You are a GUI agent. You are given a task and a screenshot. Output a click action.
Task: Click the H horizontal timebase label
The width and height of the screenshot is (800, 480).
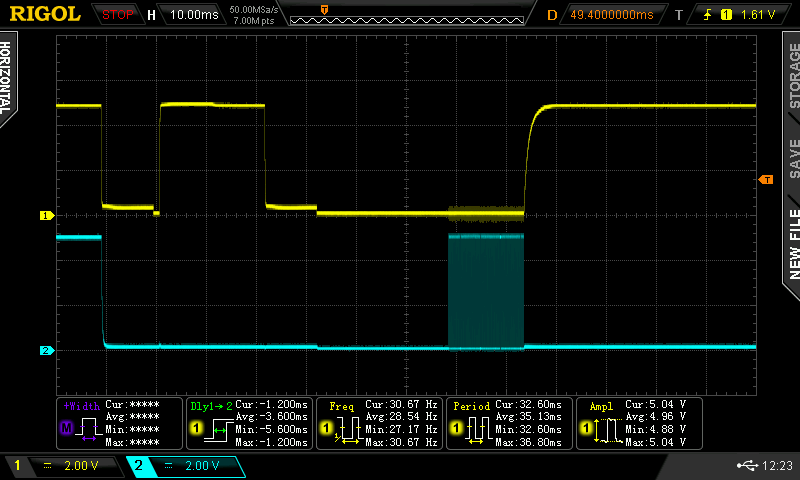click(151, 15)
